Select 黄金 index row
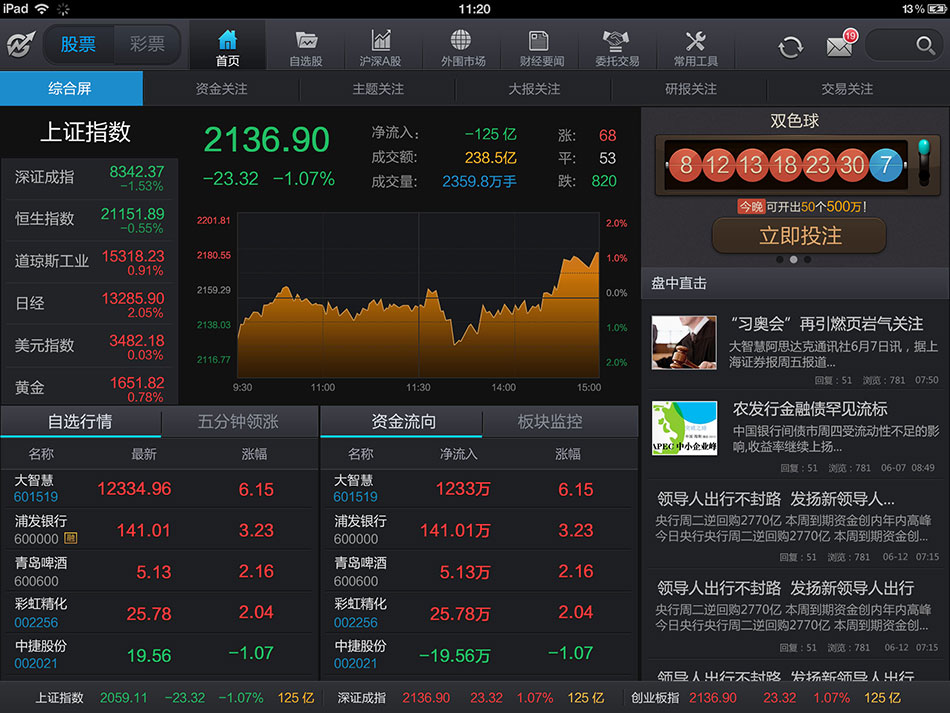950x713 pixels. click(89, 388)
